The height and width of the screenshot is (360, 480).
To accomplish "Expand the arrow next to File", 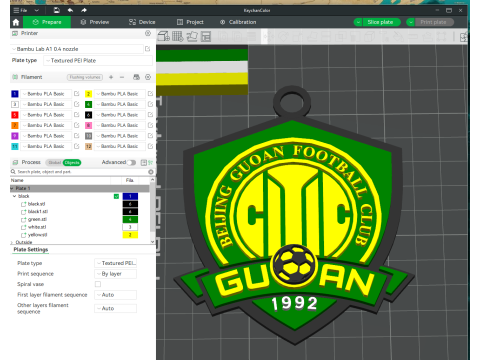I will click(x=37, y=10).
